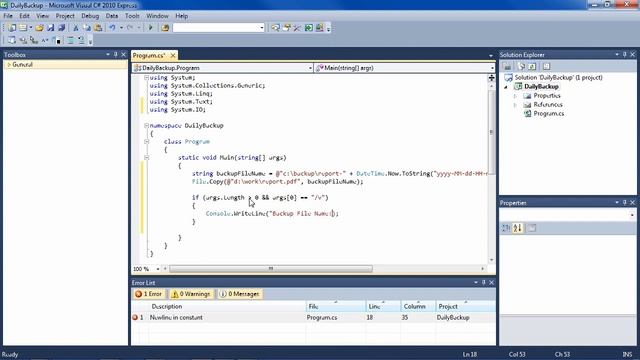The width and height of the screenshot is (640, 360).
Task: Select the Program.cs editor tab
Action: click(149, 55)
